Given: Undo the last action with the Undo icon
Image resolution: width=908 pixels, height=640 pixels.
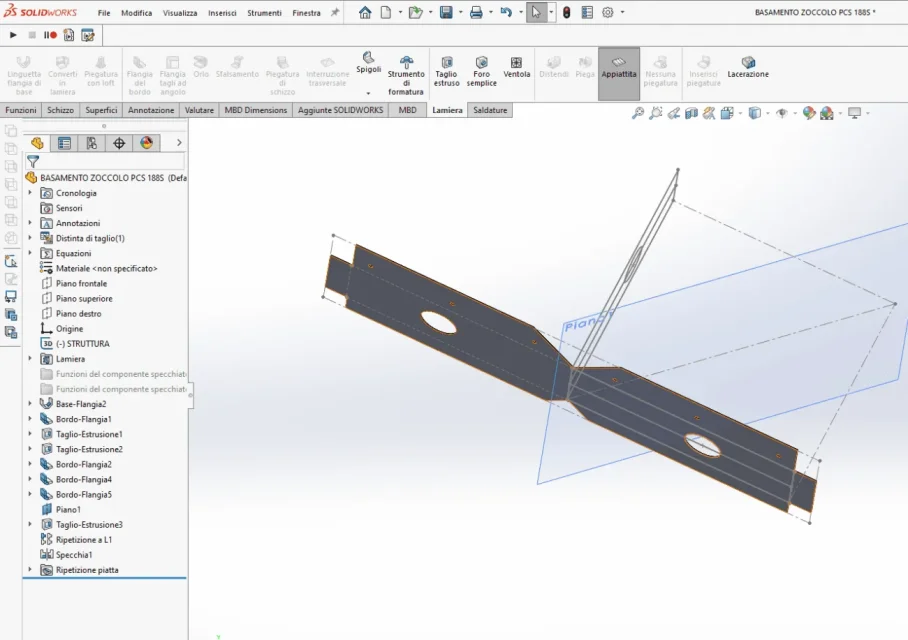Looking at the screenshot, I should point(506,12).
